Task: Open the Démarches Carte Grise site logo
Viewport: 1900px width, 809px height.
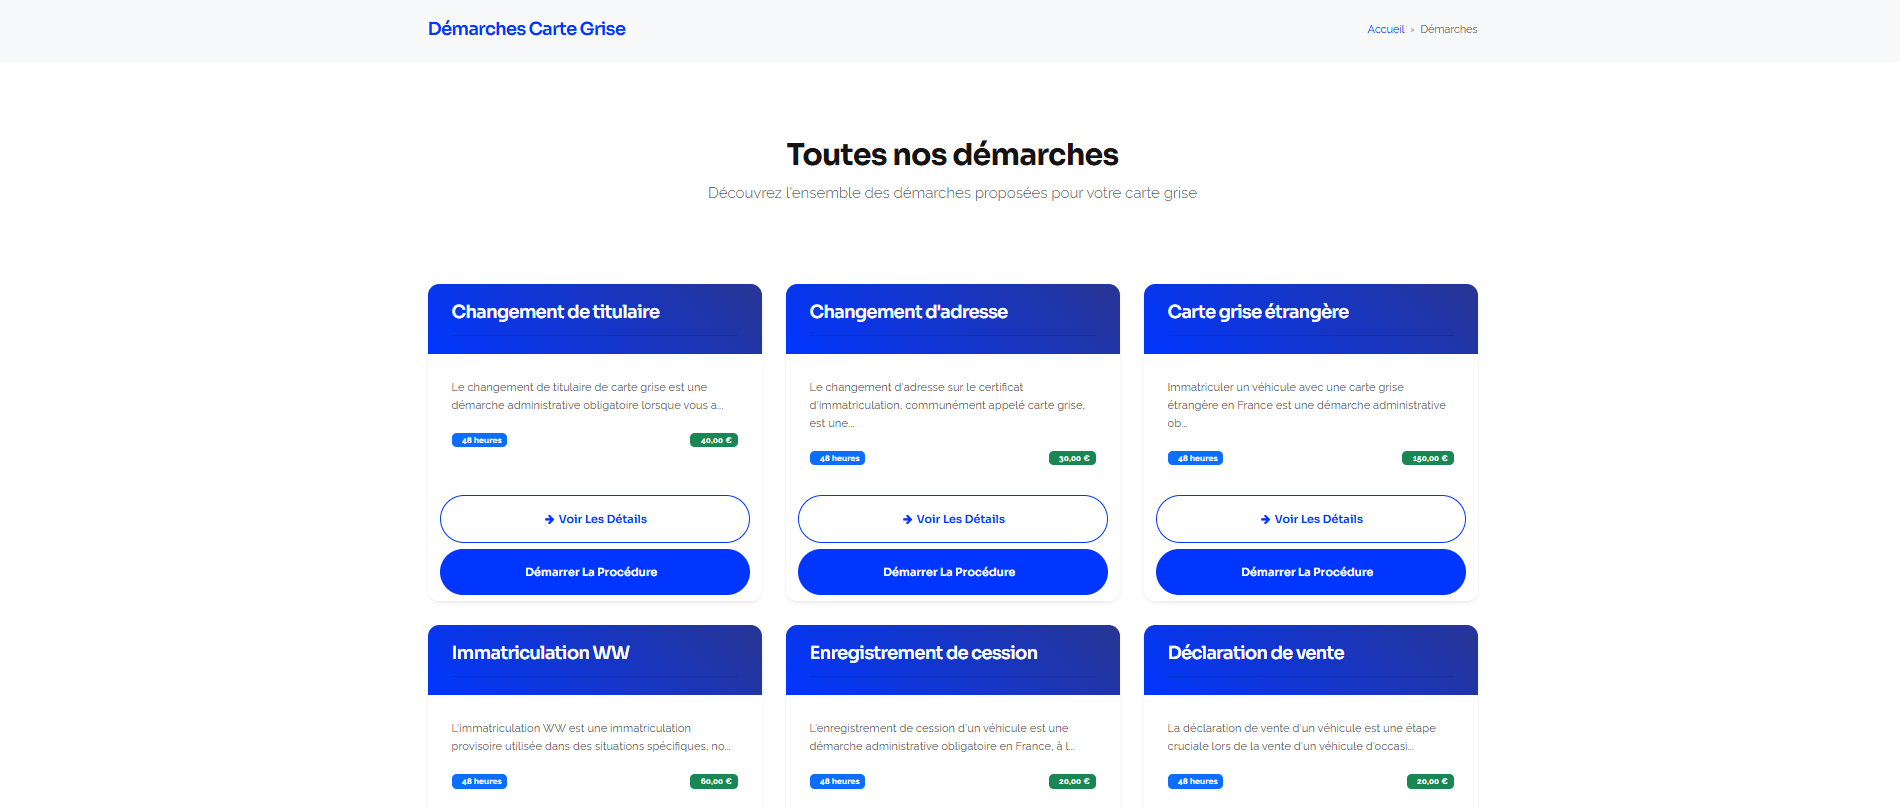Action: pos(526,29)
